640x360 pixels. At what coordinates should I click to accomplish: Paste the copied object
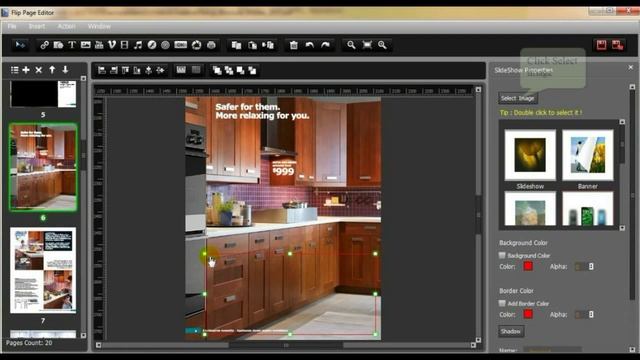pyautogui.click(x=252, y=45)
